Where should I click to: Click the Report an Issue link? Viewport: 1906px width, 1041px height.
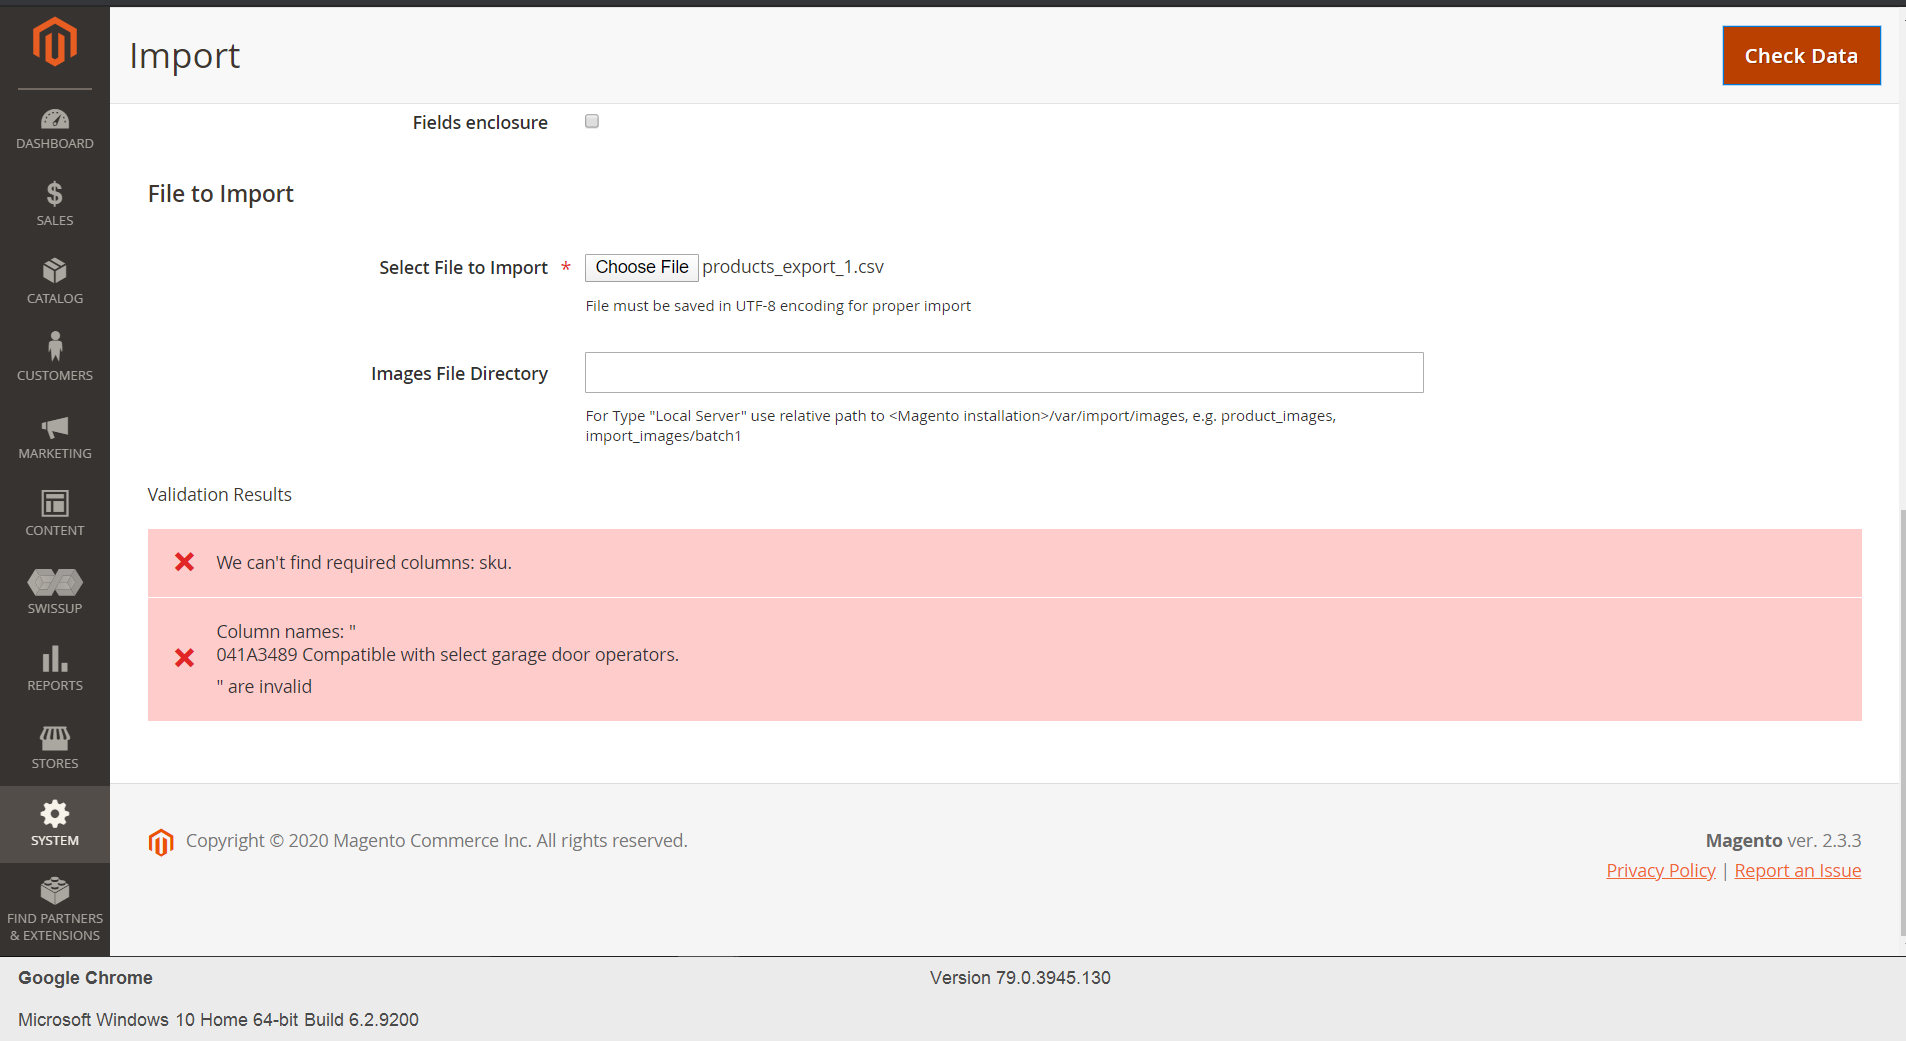tap(1796, 870)
